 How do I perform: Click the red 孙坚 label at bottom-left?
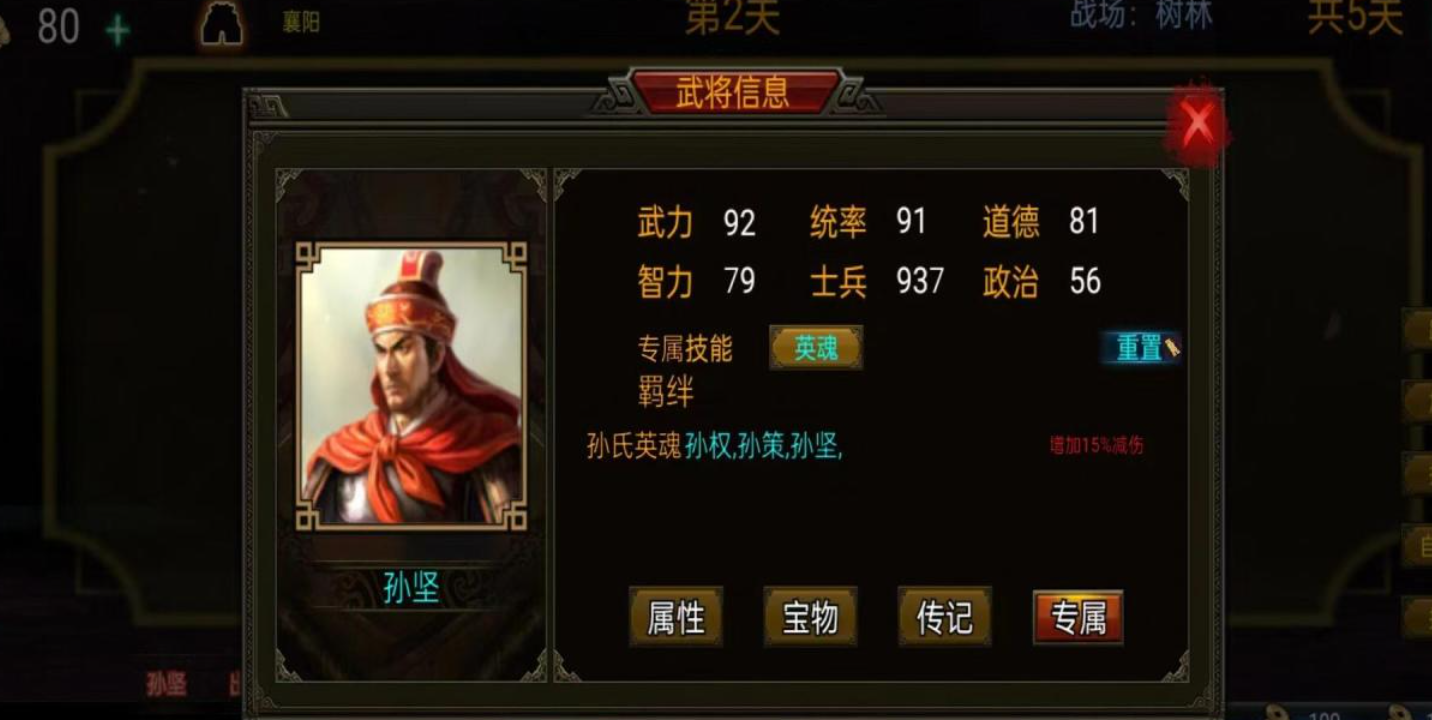click(167, 684)
